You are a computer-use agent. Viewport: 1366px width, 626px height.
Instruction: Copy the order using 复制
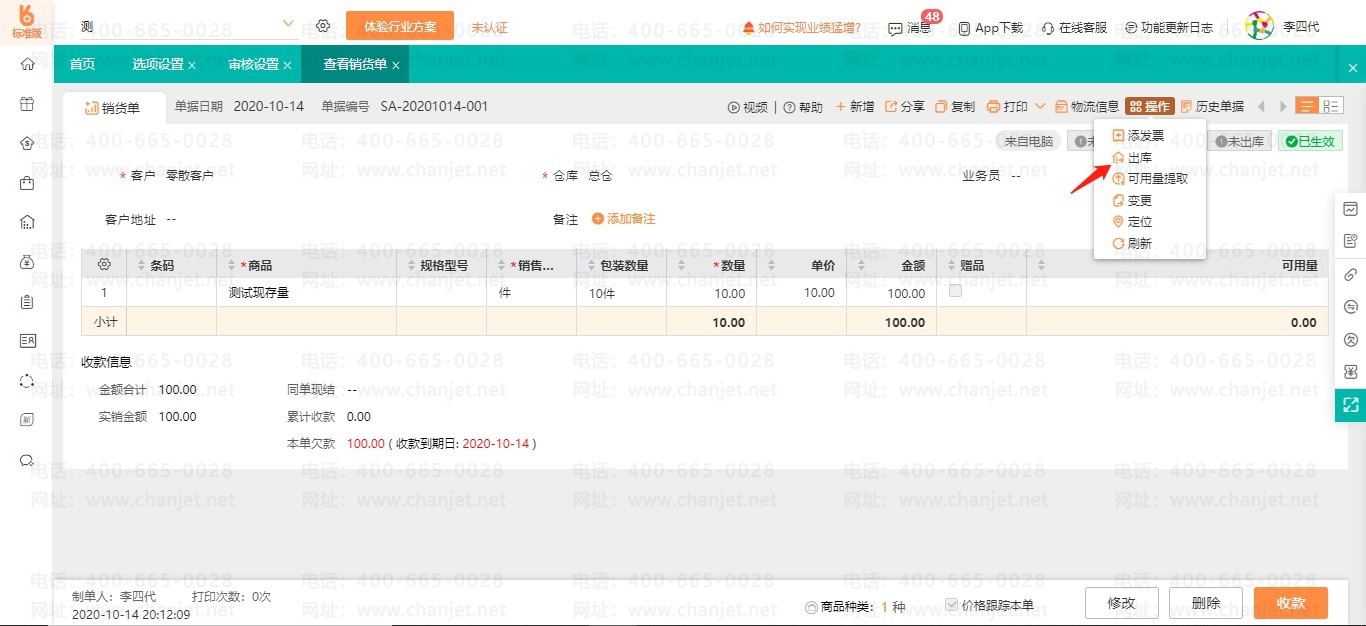pos(954,107)
